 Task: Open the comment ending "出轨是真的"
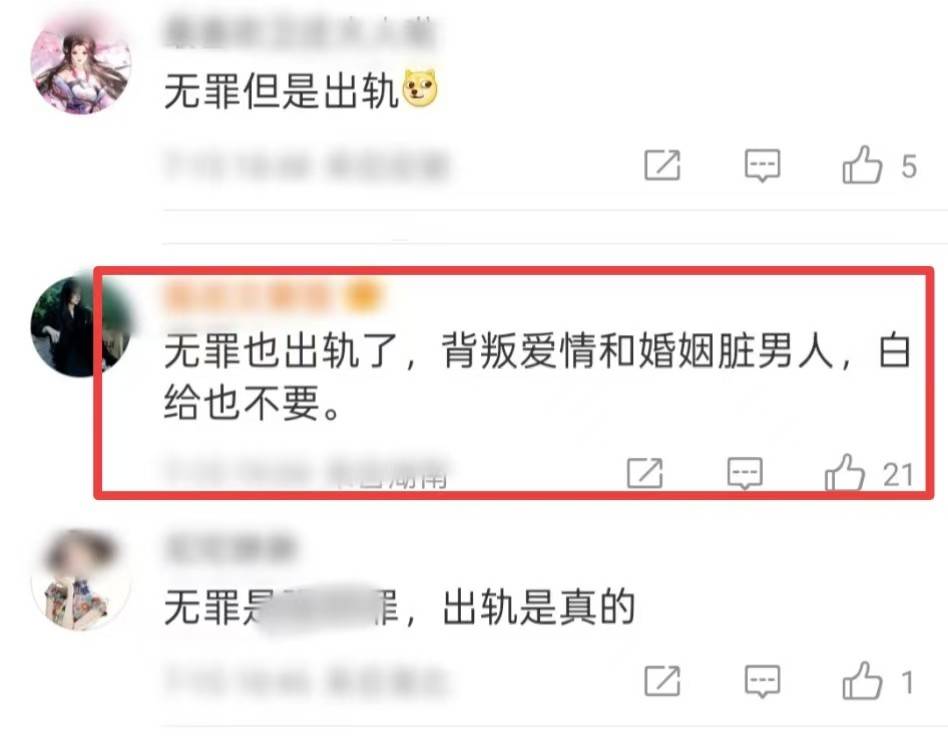pos(399,607)
